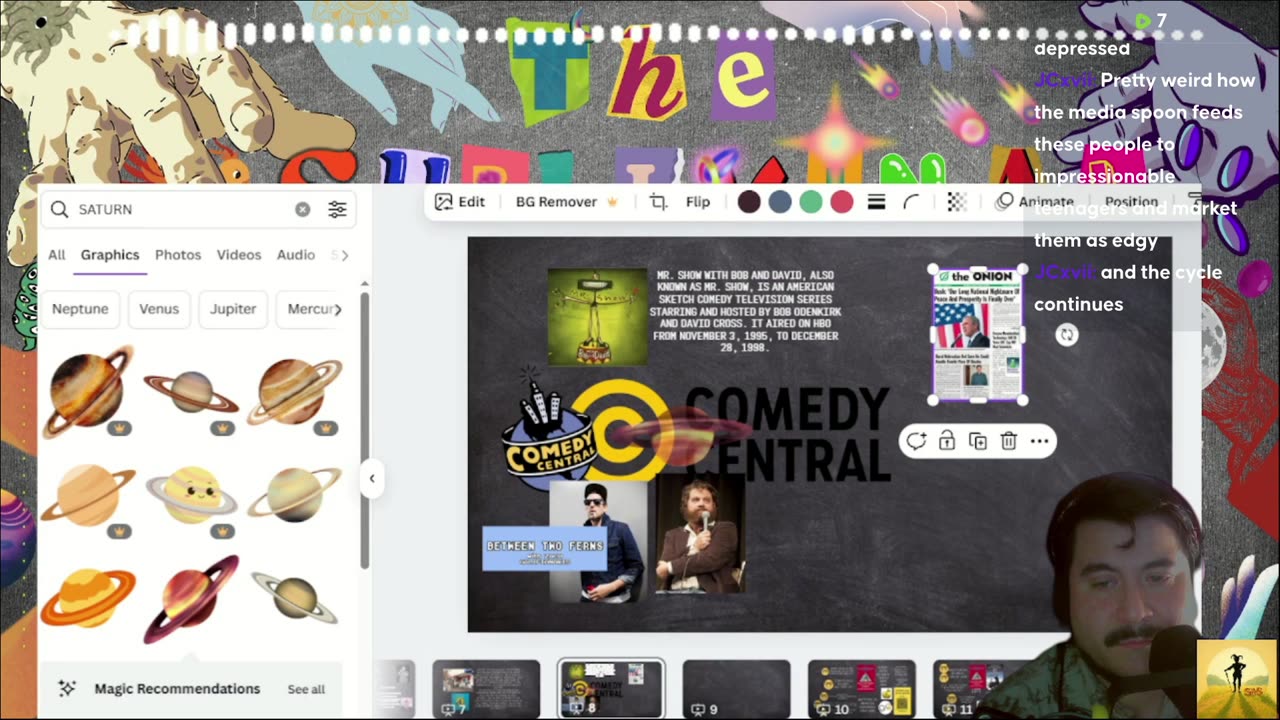Select the red color swatch
Screen dimensions: 1280x720
[842, 202]
